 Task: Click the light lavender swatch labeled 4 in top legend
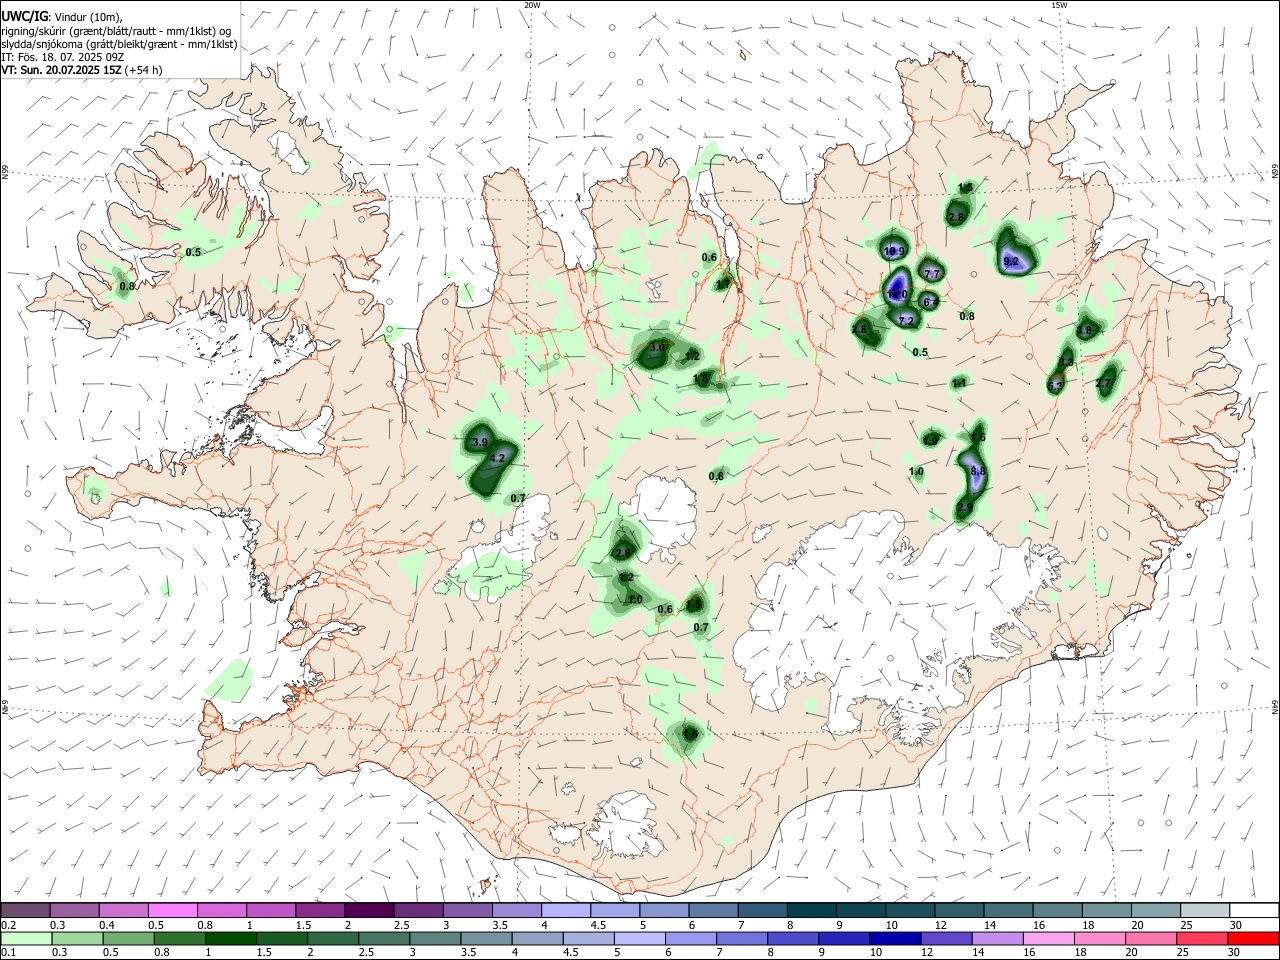564,910
